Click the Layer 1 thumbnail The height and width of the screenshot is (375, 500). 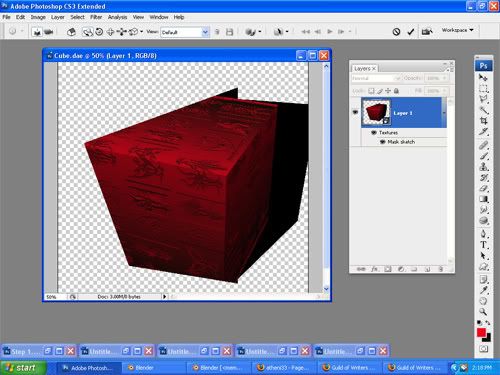click(376, 113)
